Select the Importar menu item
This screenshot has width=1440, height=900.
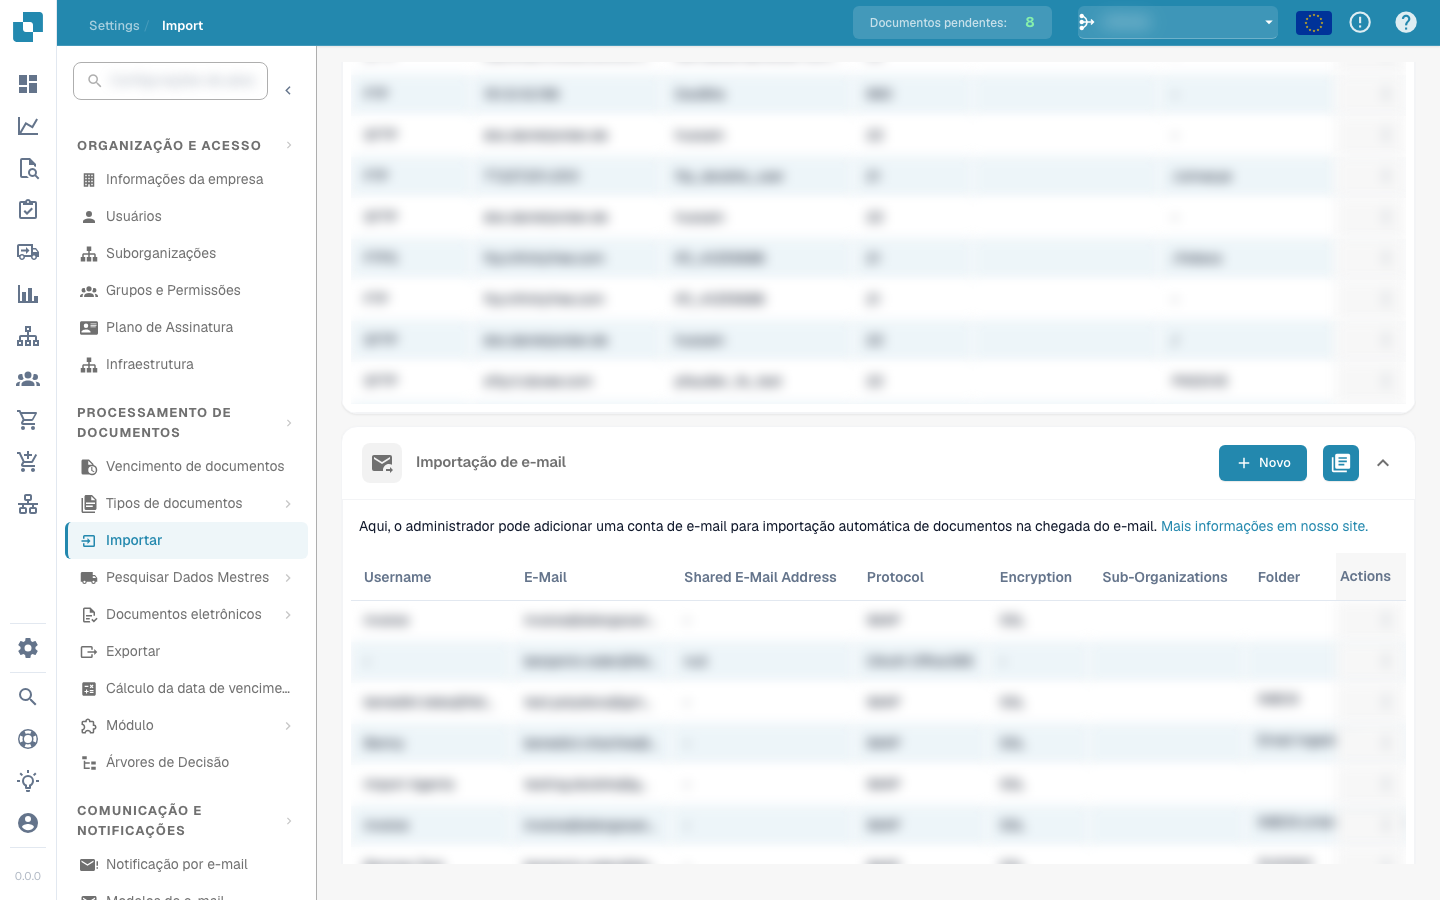click(x=186, y=541)
